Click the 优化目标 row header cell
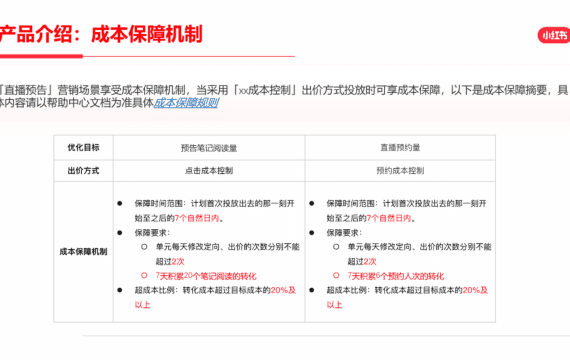The width and height of the screenshot is (570, 360). click(x=83, y=147)
